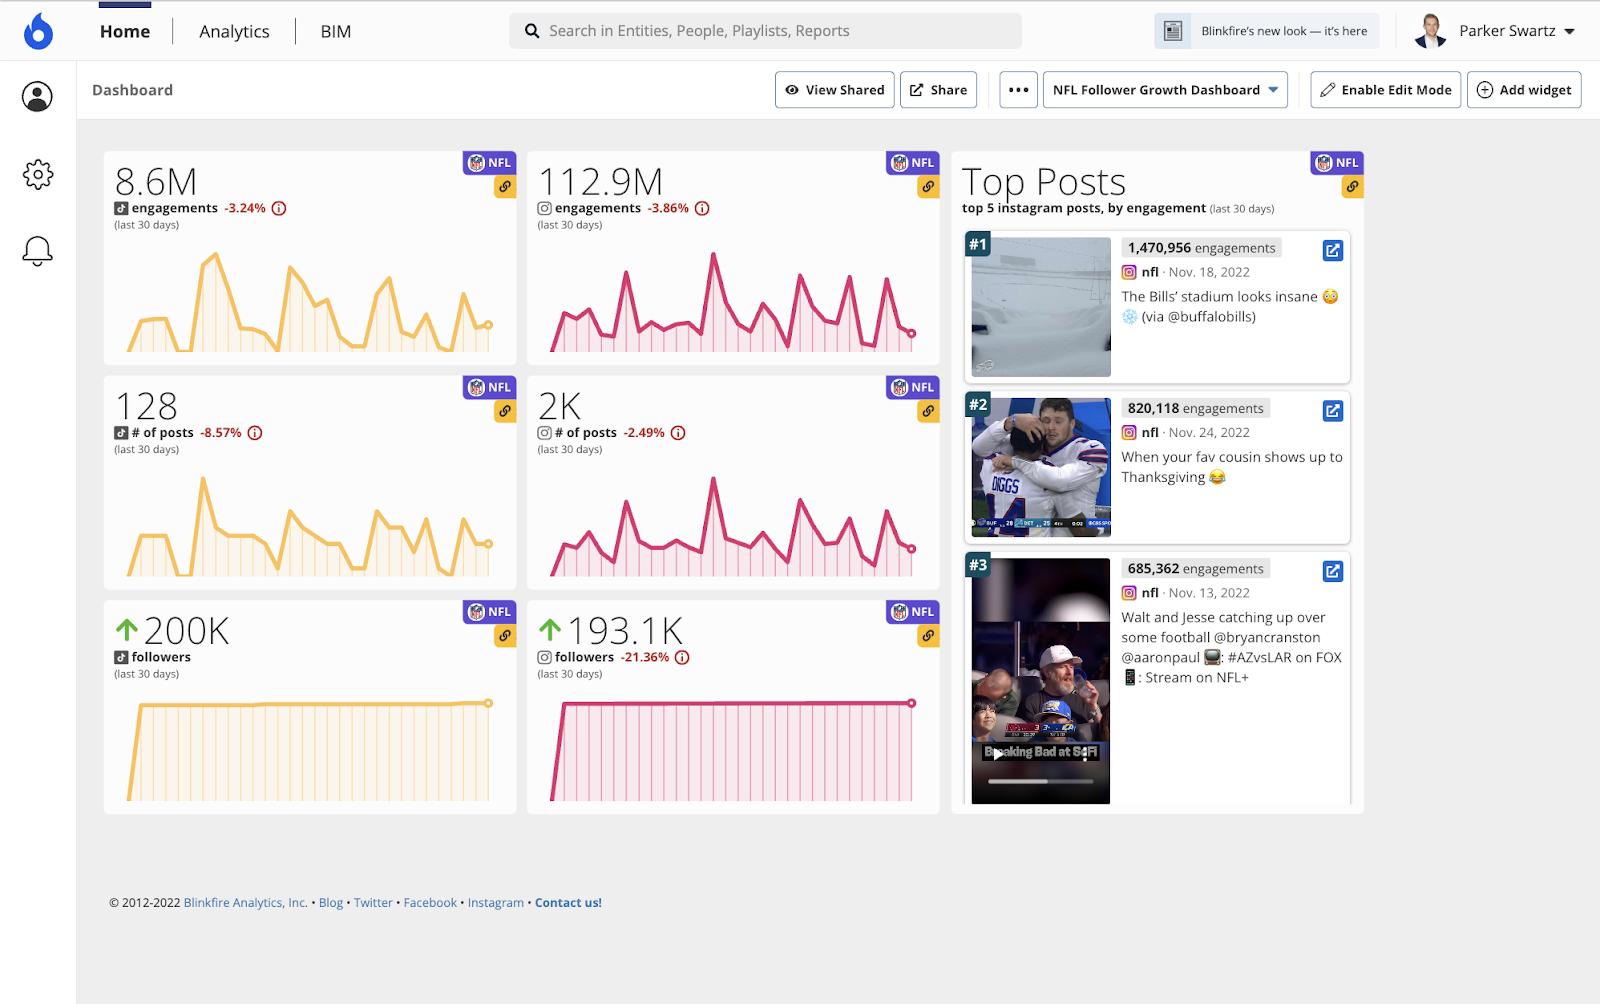Click the 1,470,956 engagements label
The height and width of the screenshot is (1004, 1600).
(1201, 248)
